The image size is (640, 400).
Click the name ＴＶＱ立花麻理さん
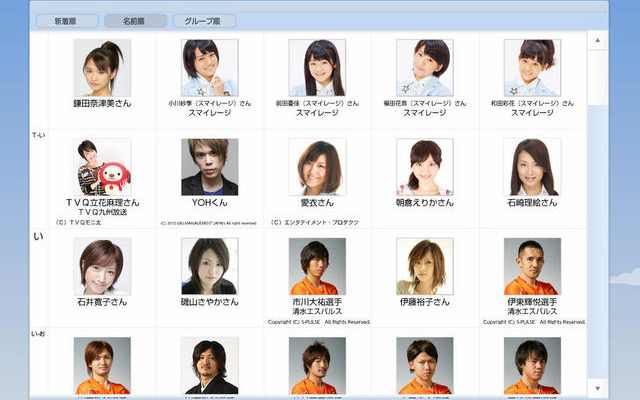pyautogui.click(x=102, y=202)
